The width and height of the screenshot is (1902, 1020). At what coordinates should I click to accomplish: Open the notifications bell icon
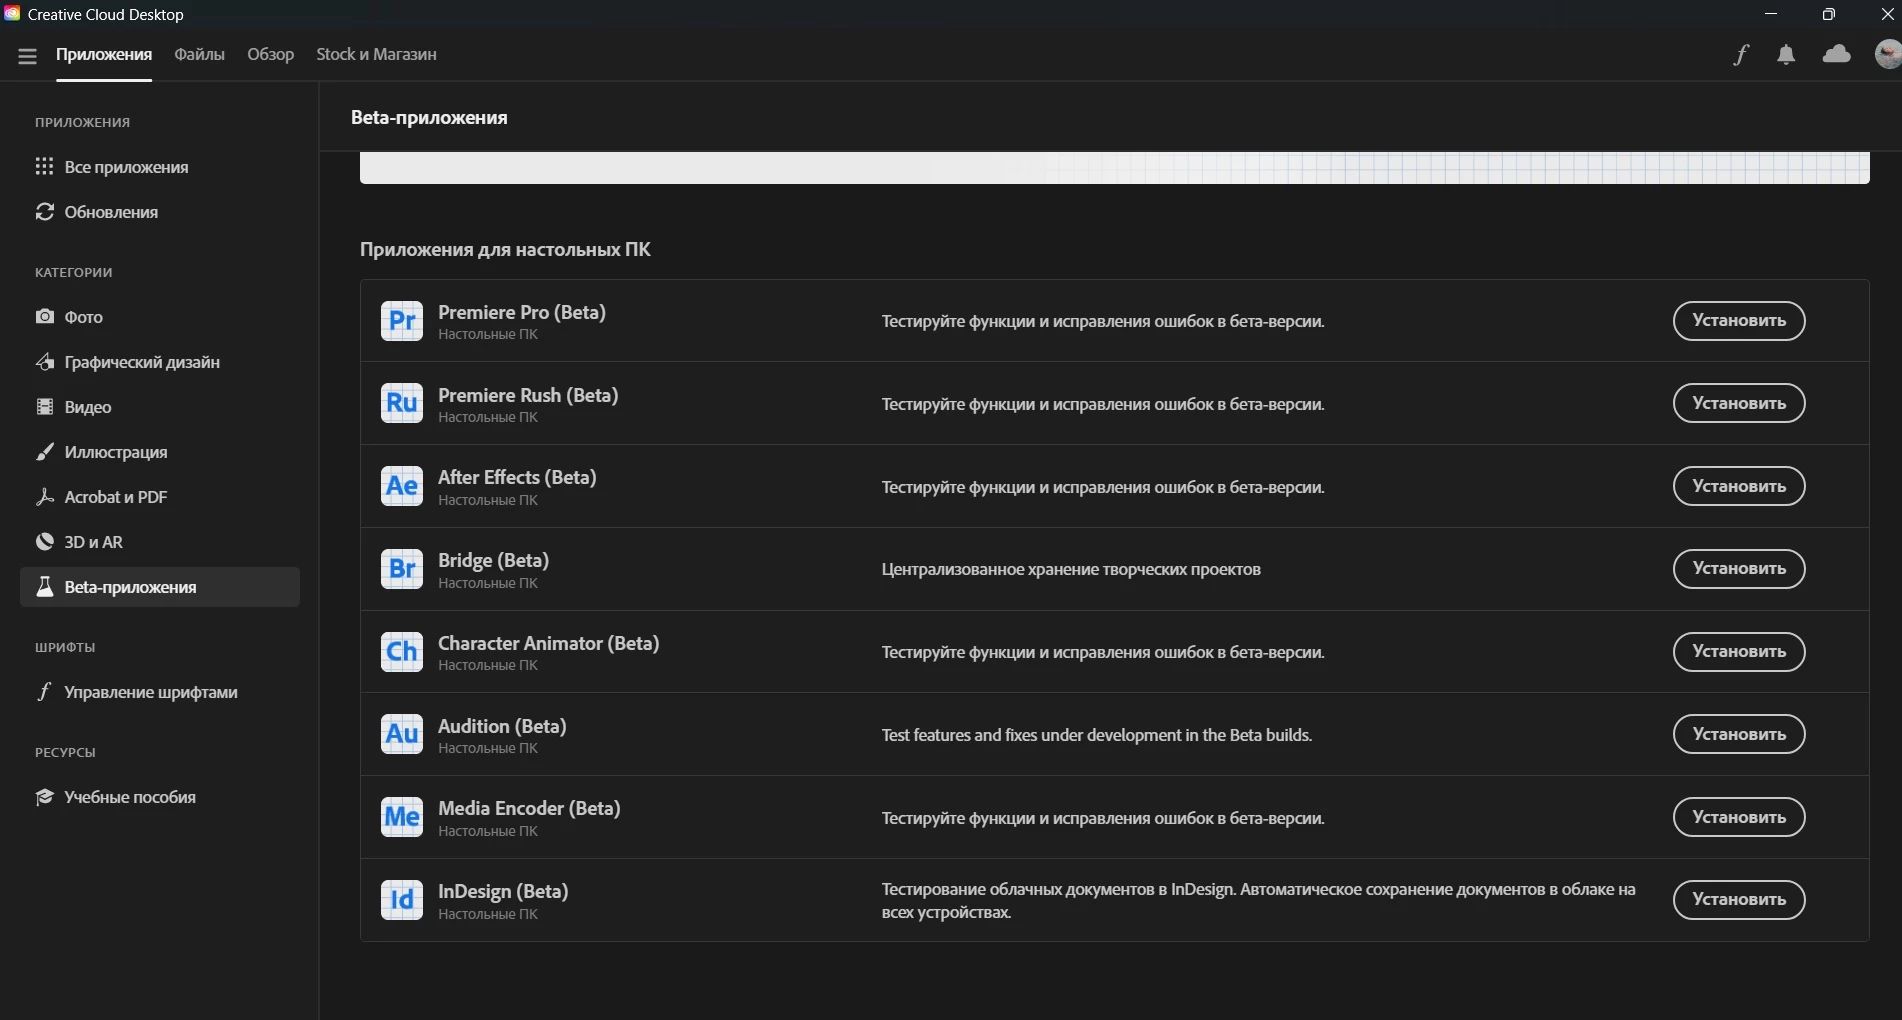(1786, 55)
